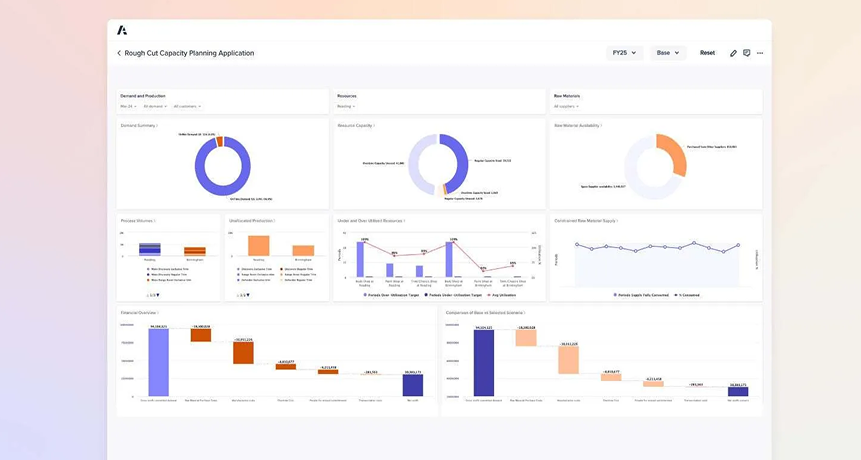The height and width of the screenshot is (460, 861).
Task: Click info icon beside Resource Capacity title
Action: (x=376, y=126)
